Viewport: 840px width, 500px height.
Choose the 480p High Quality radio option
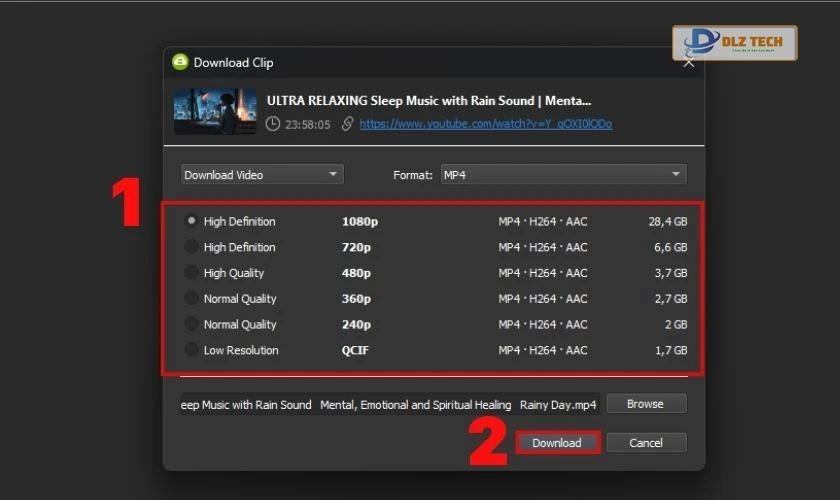tap(191, 272)
